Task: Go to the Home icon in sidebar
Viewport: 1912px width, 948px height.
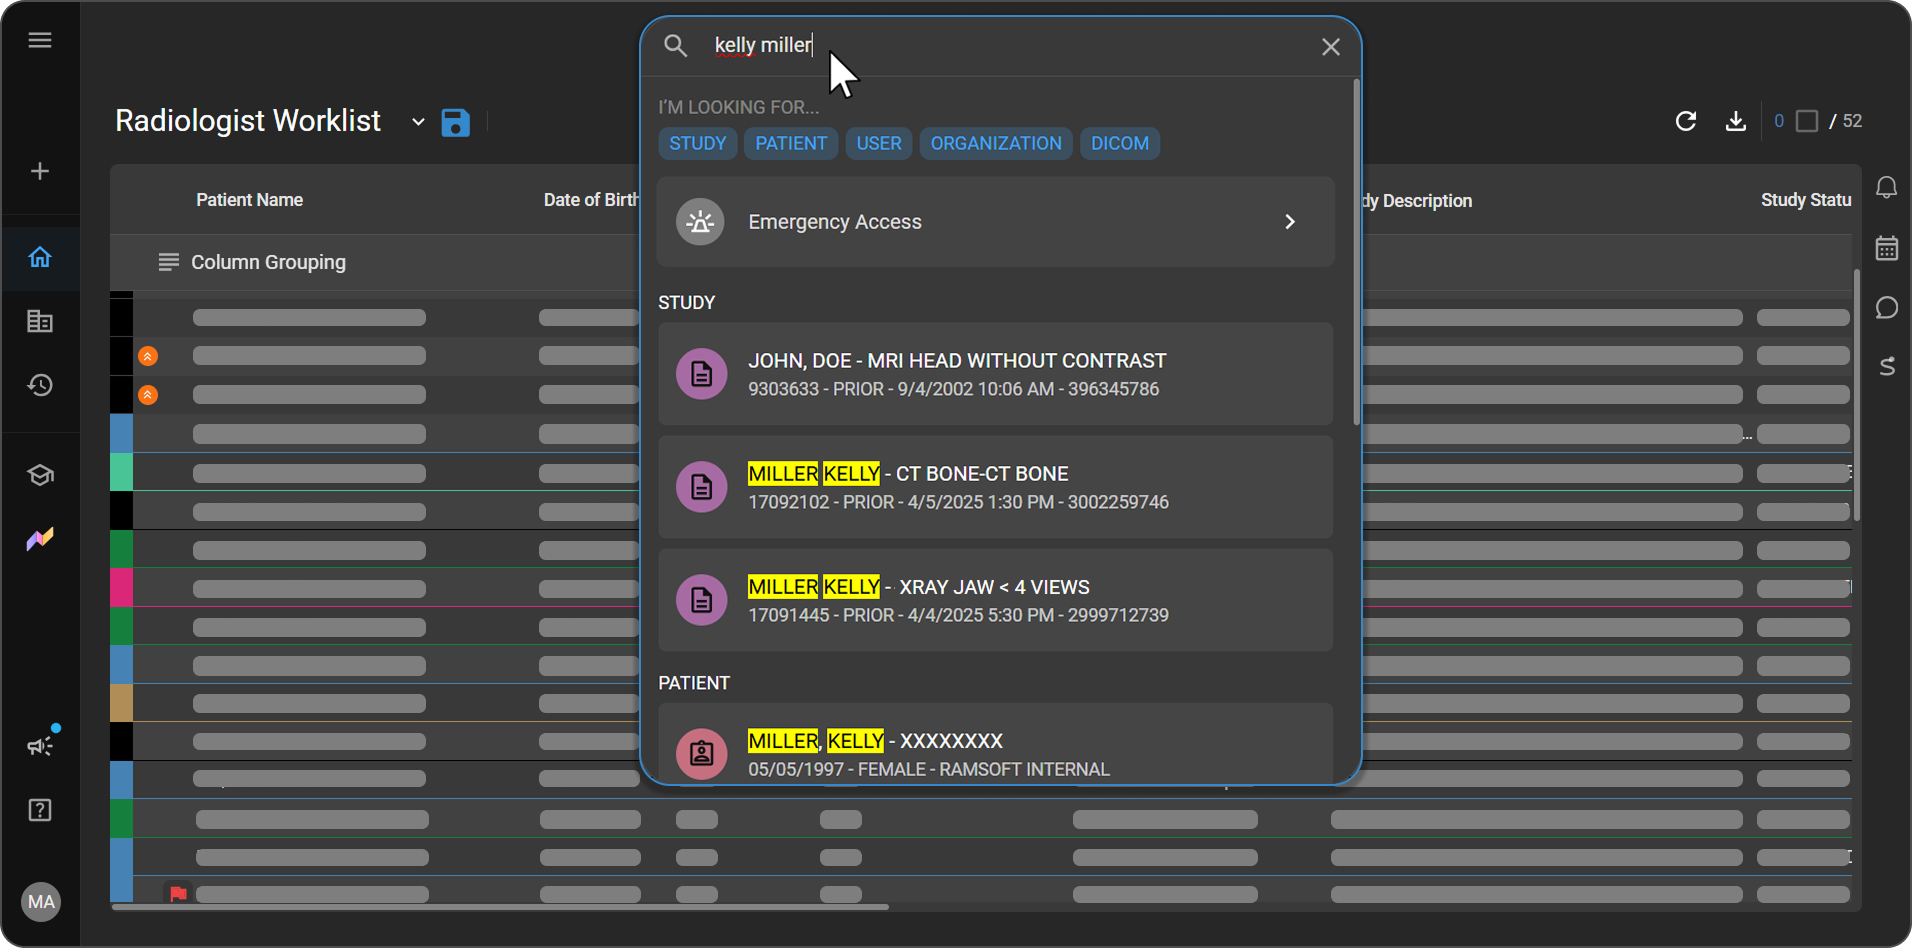Action: click(40, 257)
